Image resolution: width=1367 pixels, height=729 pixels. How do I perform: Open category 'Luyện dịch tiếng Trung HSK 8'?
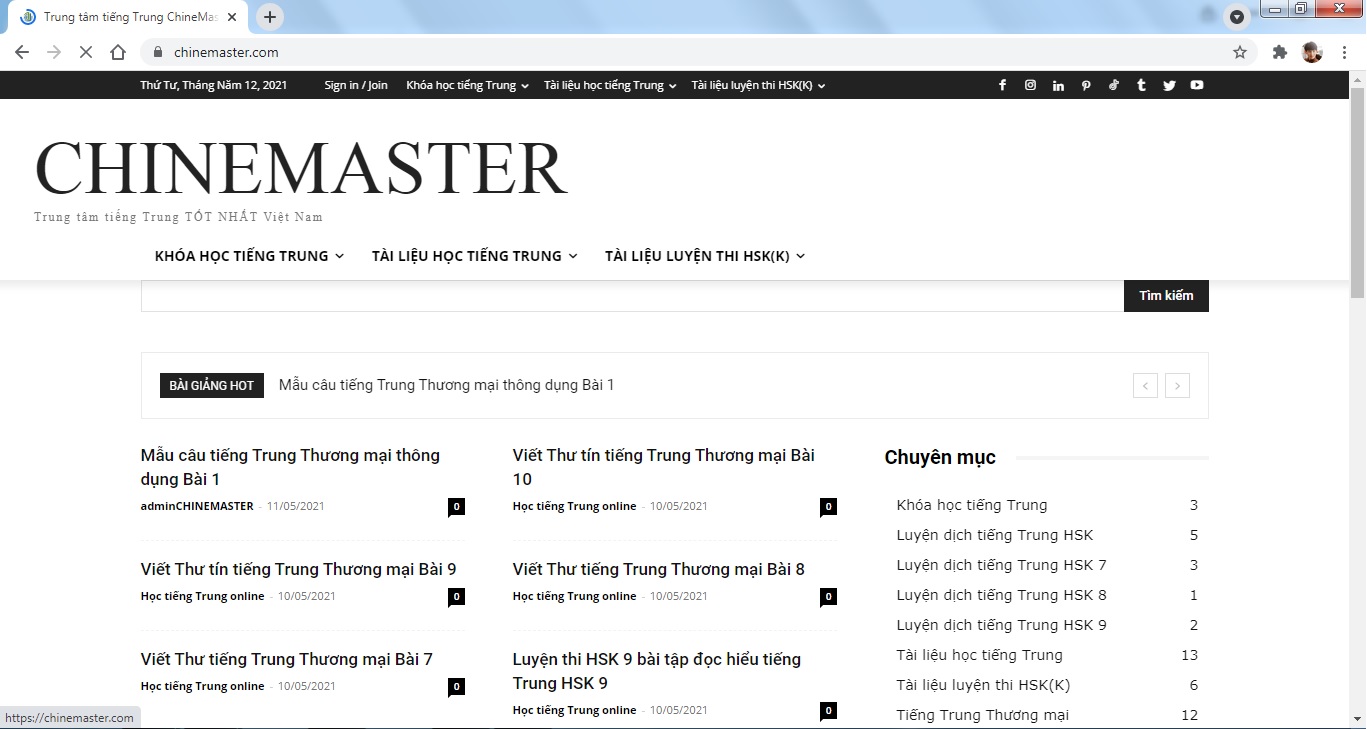click(1002, 595)
